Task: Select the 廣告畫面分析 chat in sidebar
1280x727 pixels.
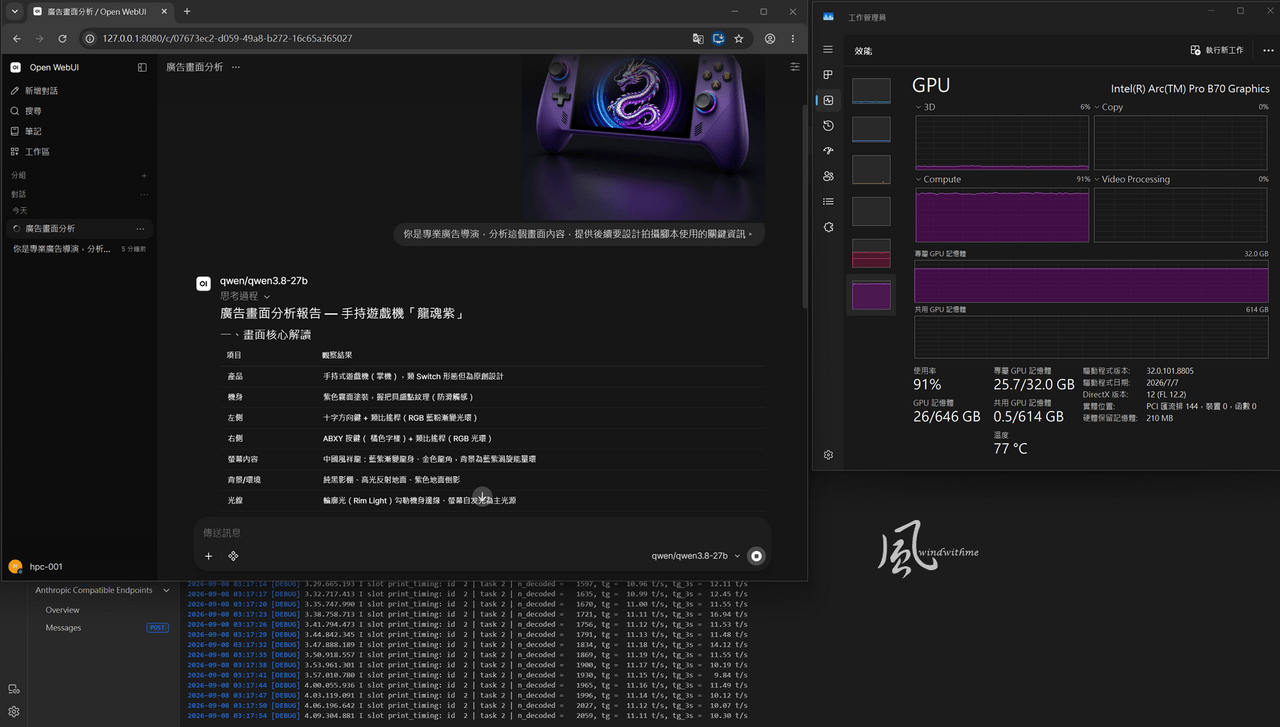Action: click(79, 228)
